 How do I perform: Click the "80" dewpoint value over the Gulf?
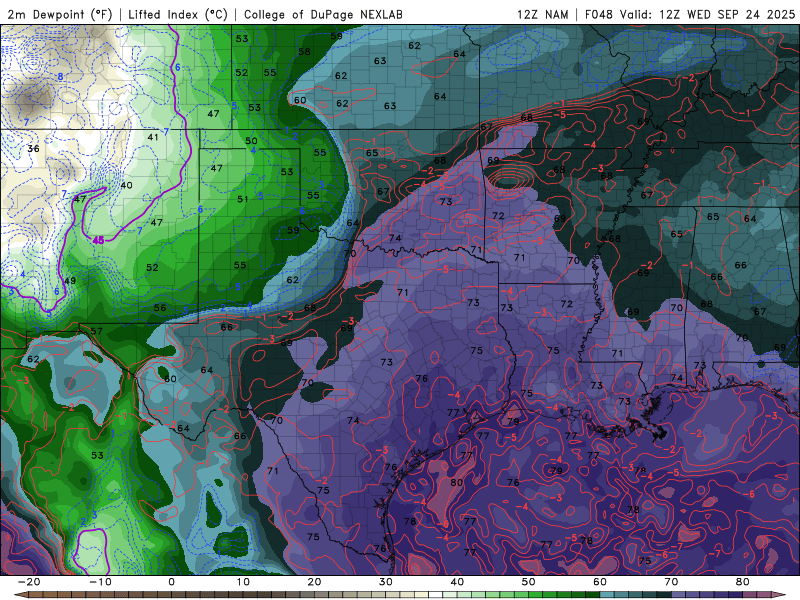coord(457,482)
